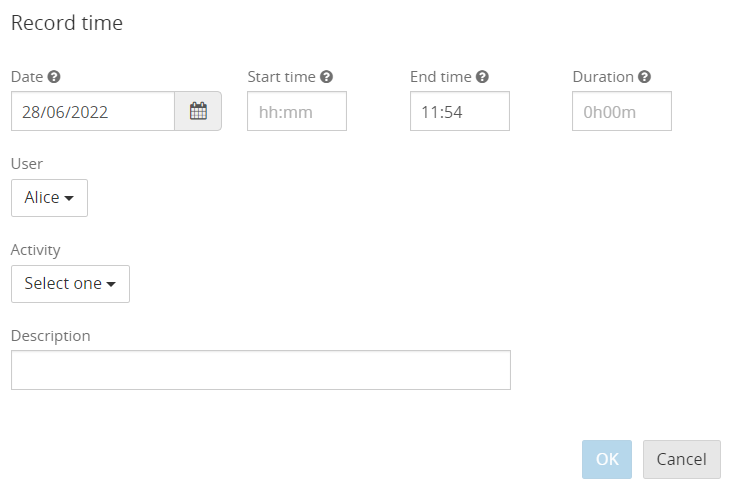Screen dimensions: 729x487
Task: Show help for the Date field
Action: (x=54, y=77)
